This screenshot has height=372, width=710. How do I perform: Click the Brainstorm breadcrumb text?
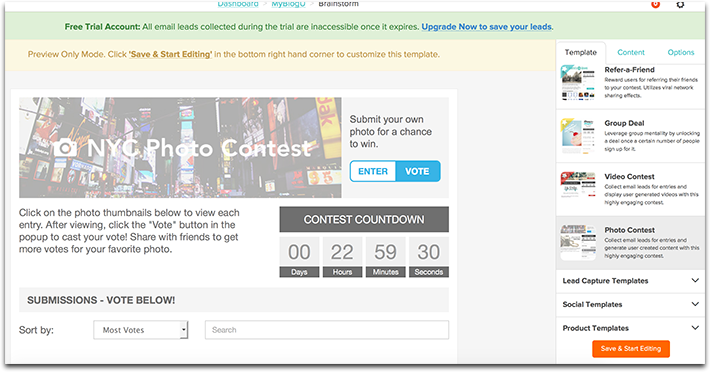click(x=338, y=4)
